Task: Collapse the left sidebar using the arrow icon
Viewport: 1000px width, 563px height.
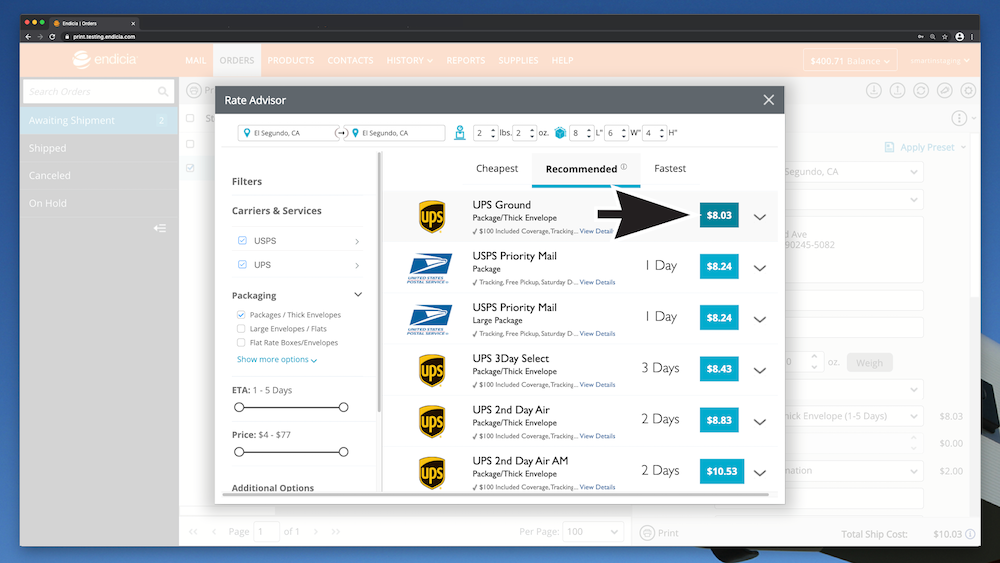Action: pos(159,228)
